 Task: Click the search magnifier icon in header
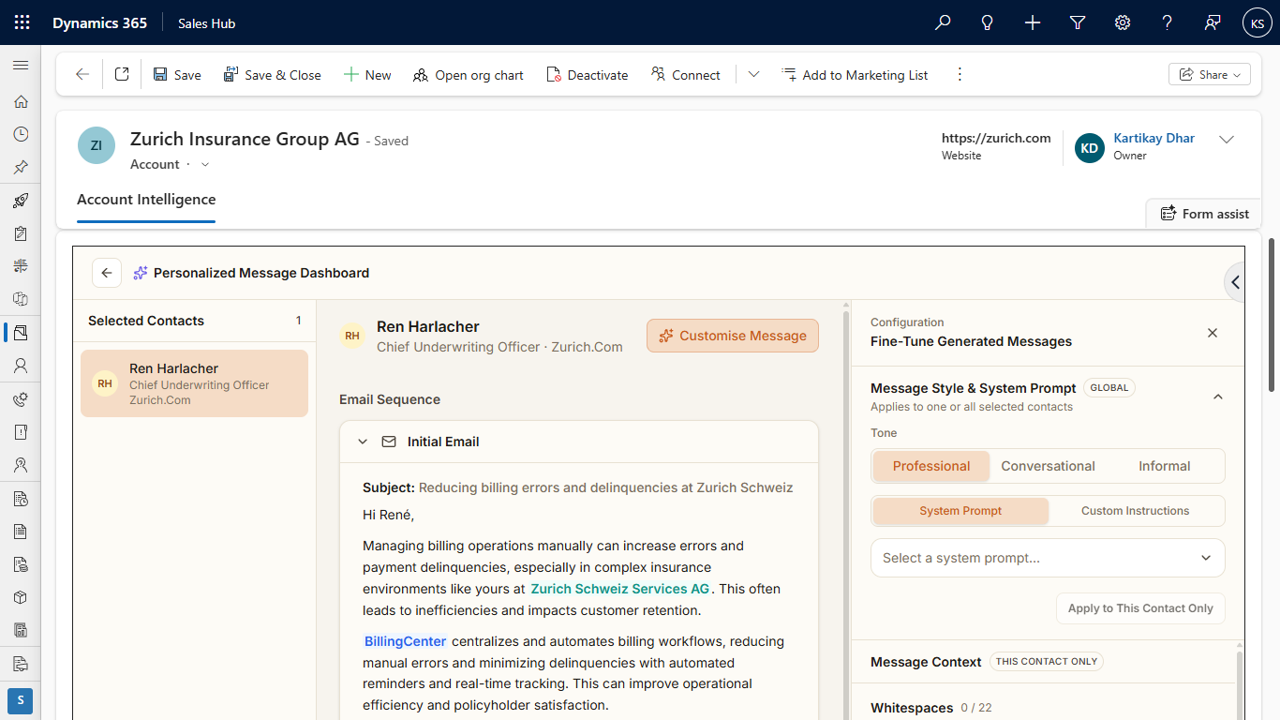pyautogui.click(x=942, y=22)
